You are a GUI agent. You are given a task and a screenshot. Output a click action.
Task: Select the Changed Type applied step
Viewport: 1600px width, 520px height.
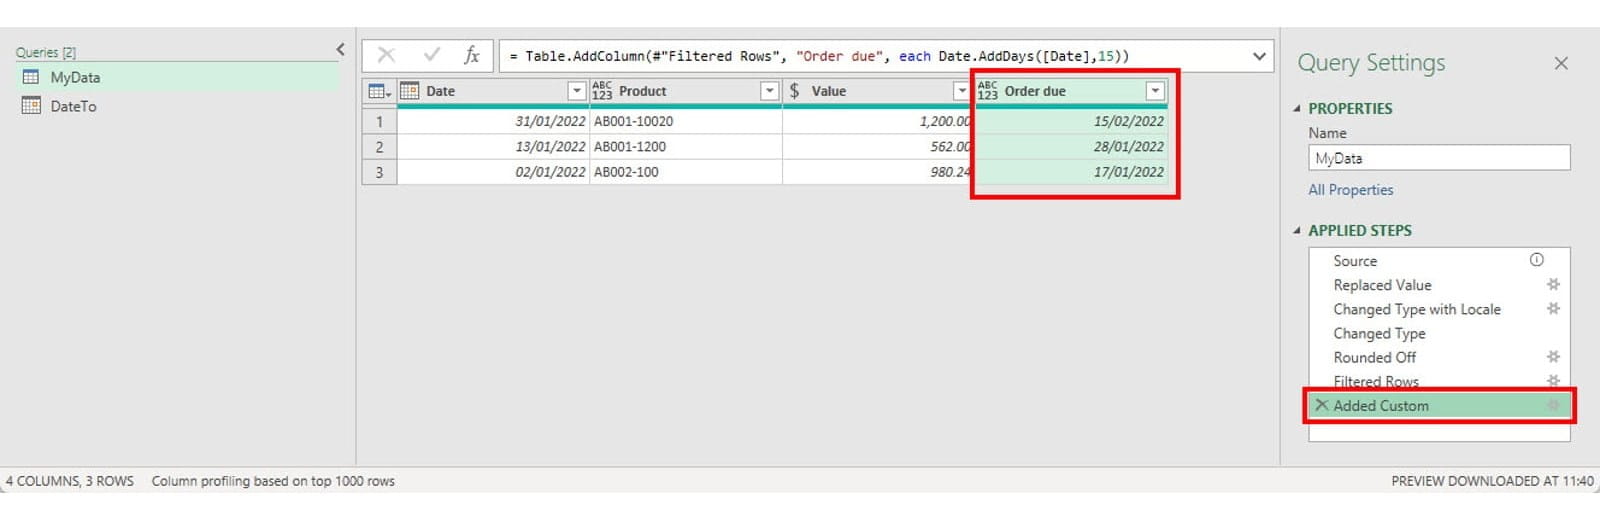point(1379,333)
